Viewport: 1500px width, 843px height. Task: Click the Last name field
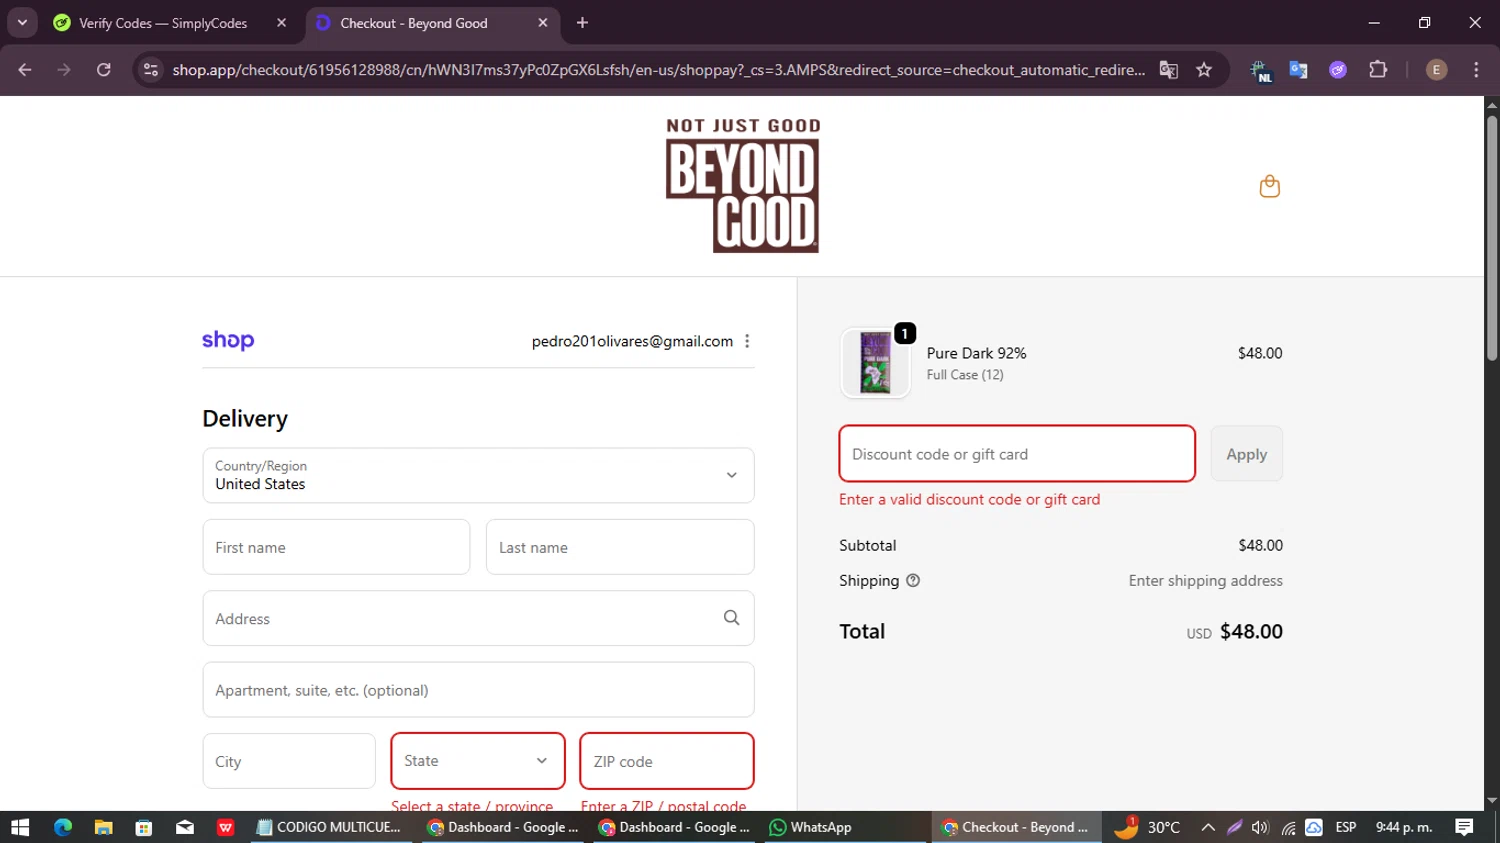pyautogui.click(x=620, y=547)
